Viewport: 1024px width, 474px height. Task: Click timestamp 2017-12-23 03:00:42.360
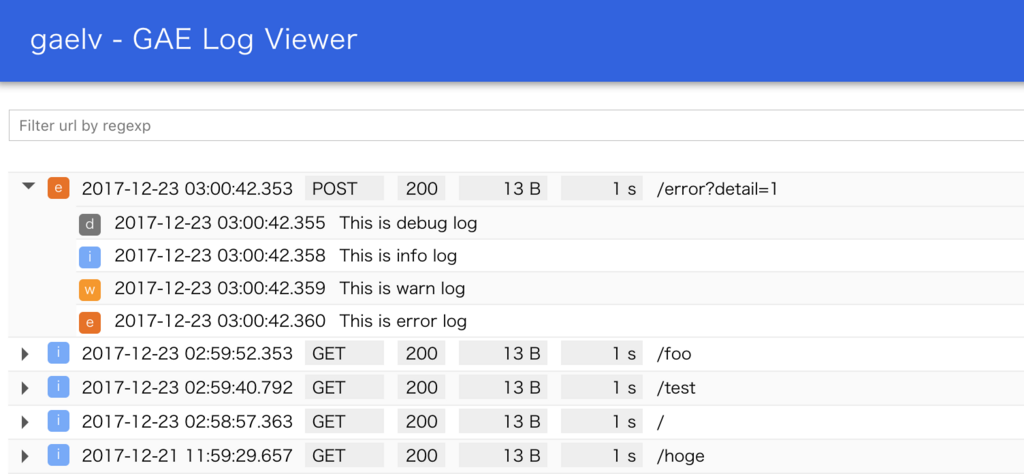(220, 321)
